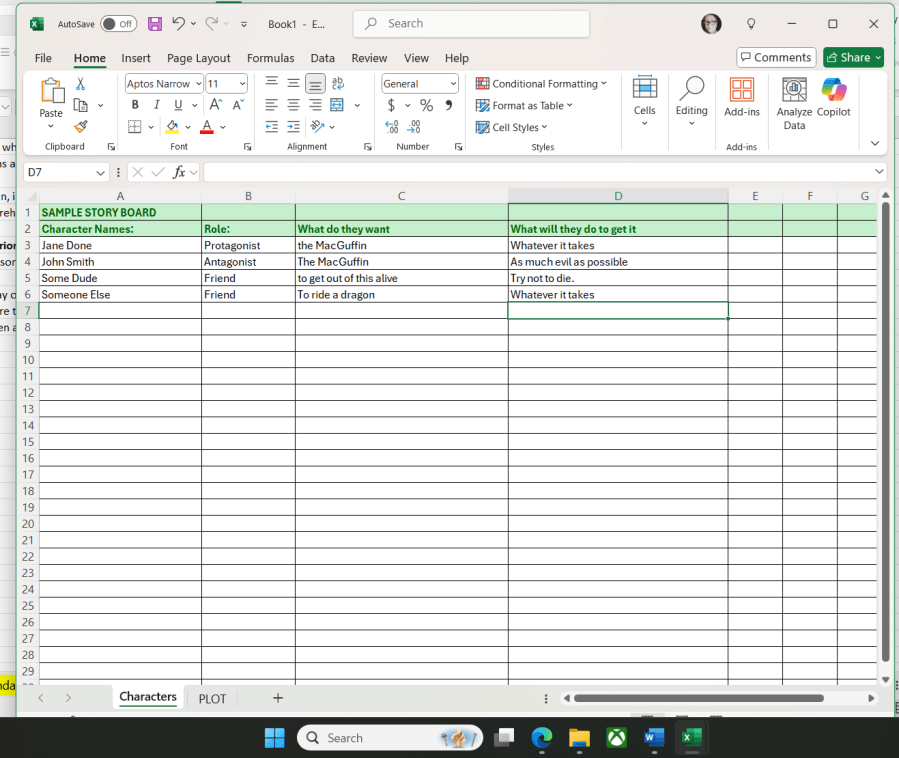899x758 pixels.
Task: Expand the Conditional Formatting dropdown
Action: pos(541,84)
